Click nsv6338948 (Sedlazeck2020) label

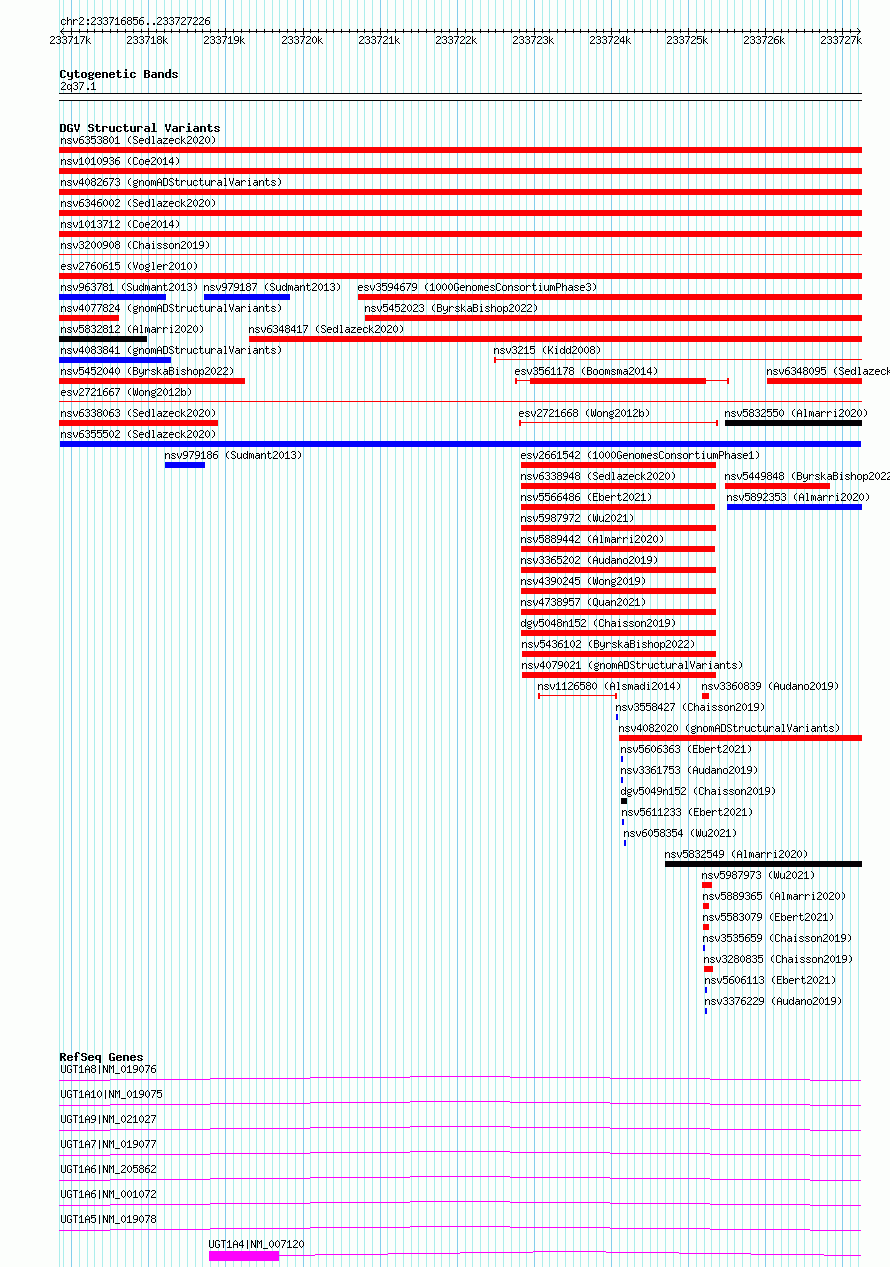click(x=599, y=476)
